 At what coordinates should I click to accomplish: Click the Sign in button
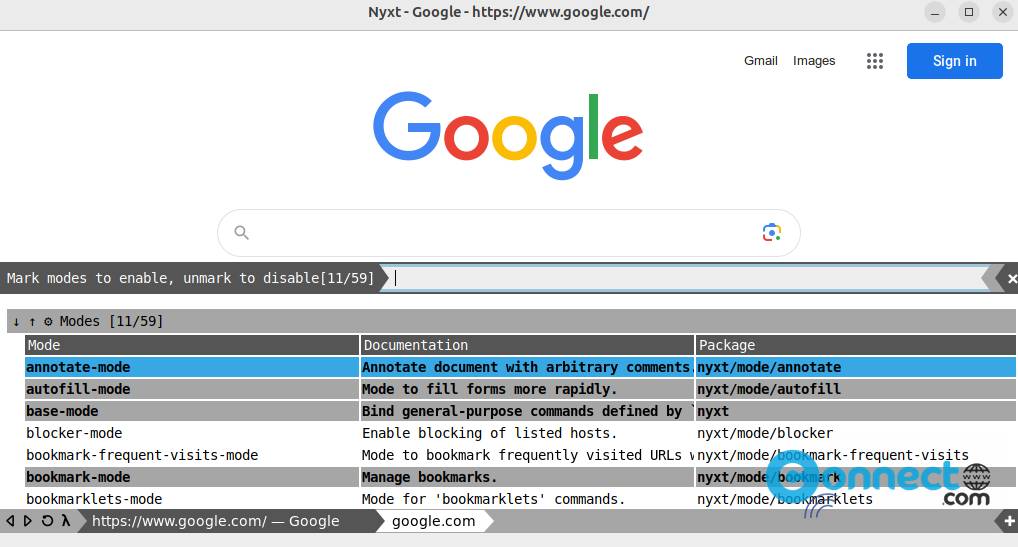[x=954, y=61]
